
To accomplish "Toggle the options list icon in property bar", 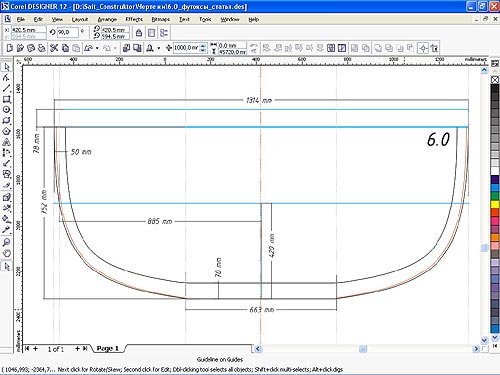I will coord(164,33).
